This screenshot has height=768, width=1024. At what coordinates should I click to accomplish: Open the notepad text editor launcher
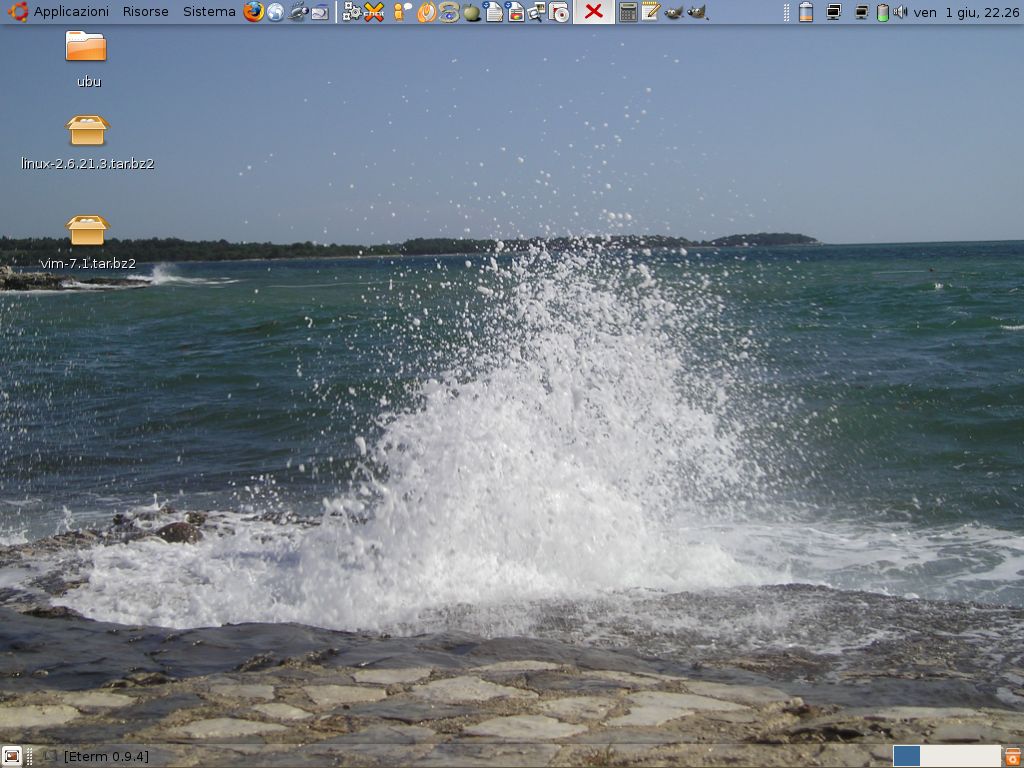tap(651, 12)
